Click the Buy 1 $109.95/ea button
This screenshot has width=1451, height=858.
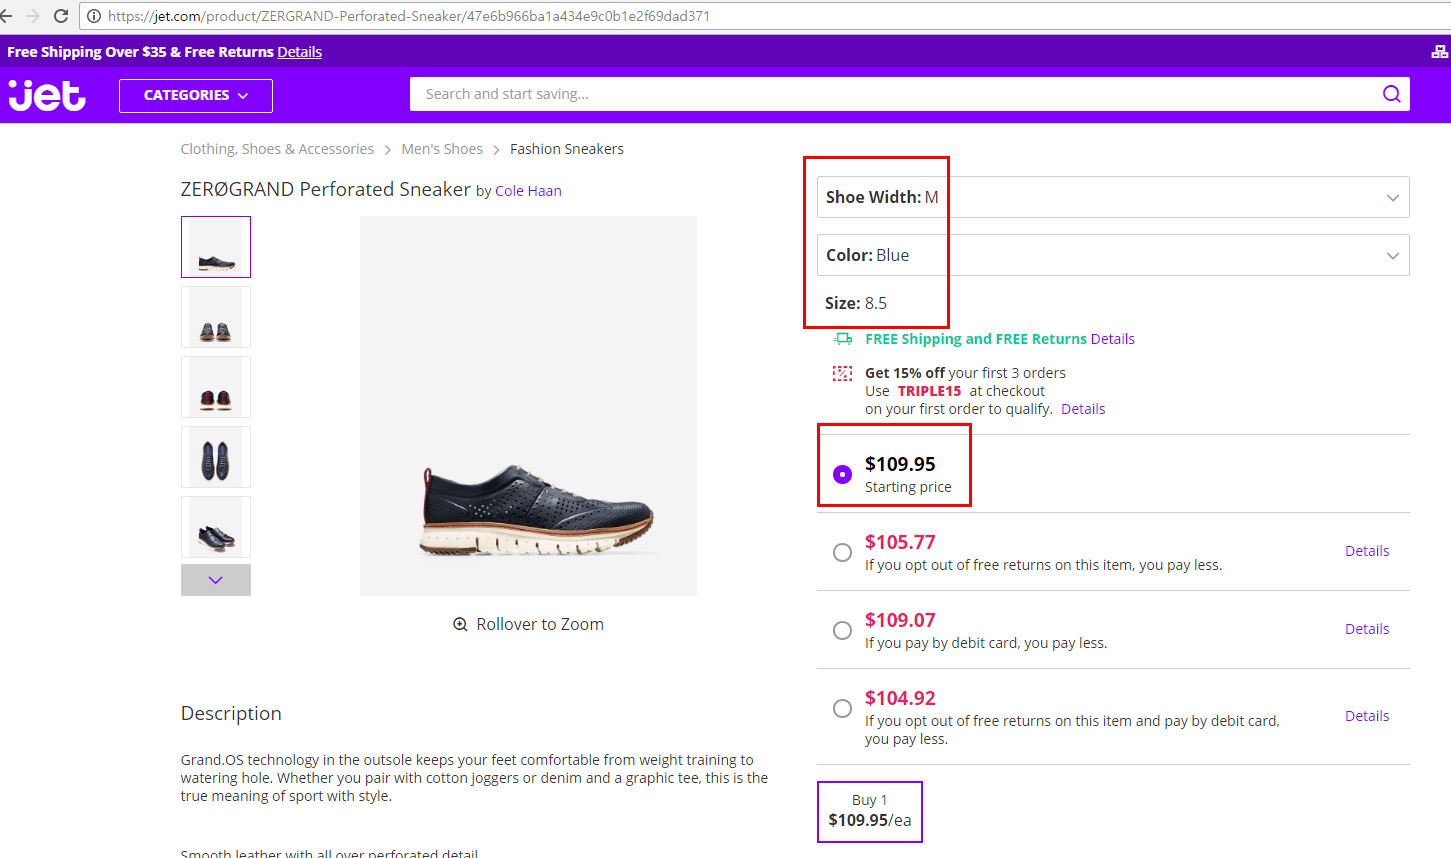tap(870, 811)
